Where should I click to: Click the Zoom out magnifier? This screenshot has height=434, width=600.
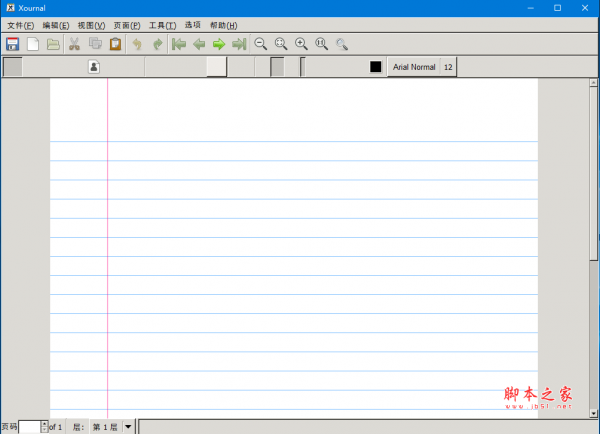point(261,44)
